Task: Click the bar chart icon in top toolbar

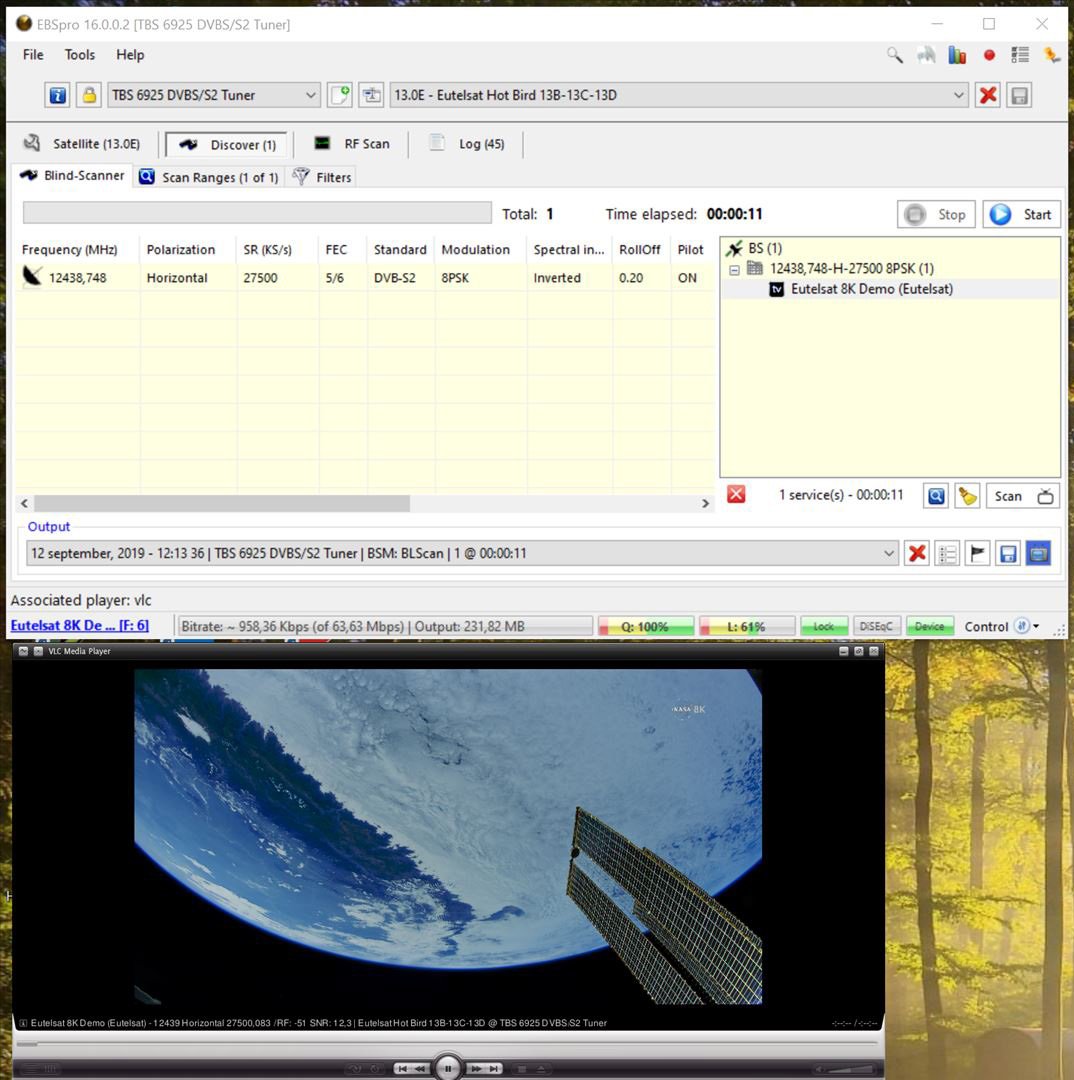Action: click(x=958, y=56)
